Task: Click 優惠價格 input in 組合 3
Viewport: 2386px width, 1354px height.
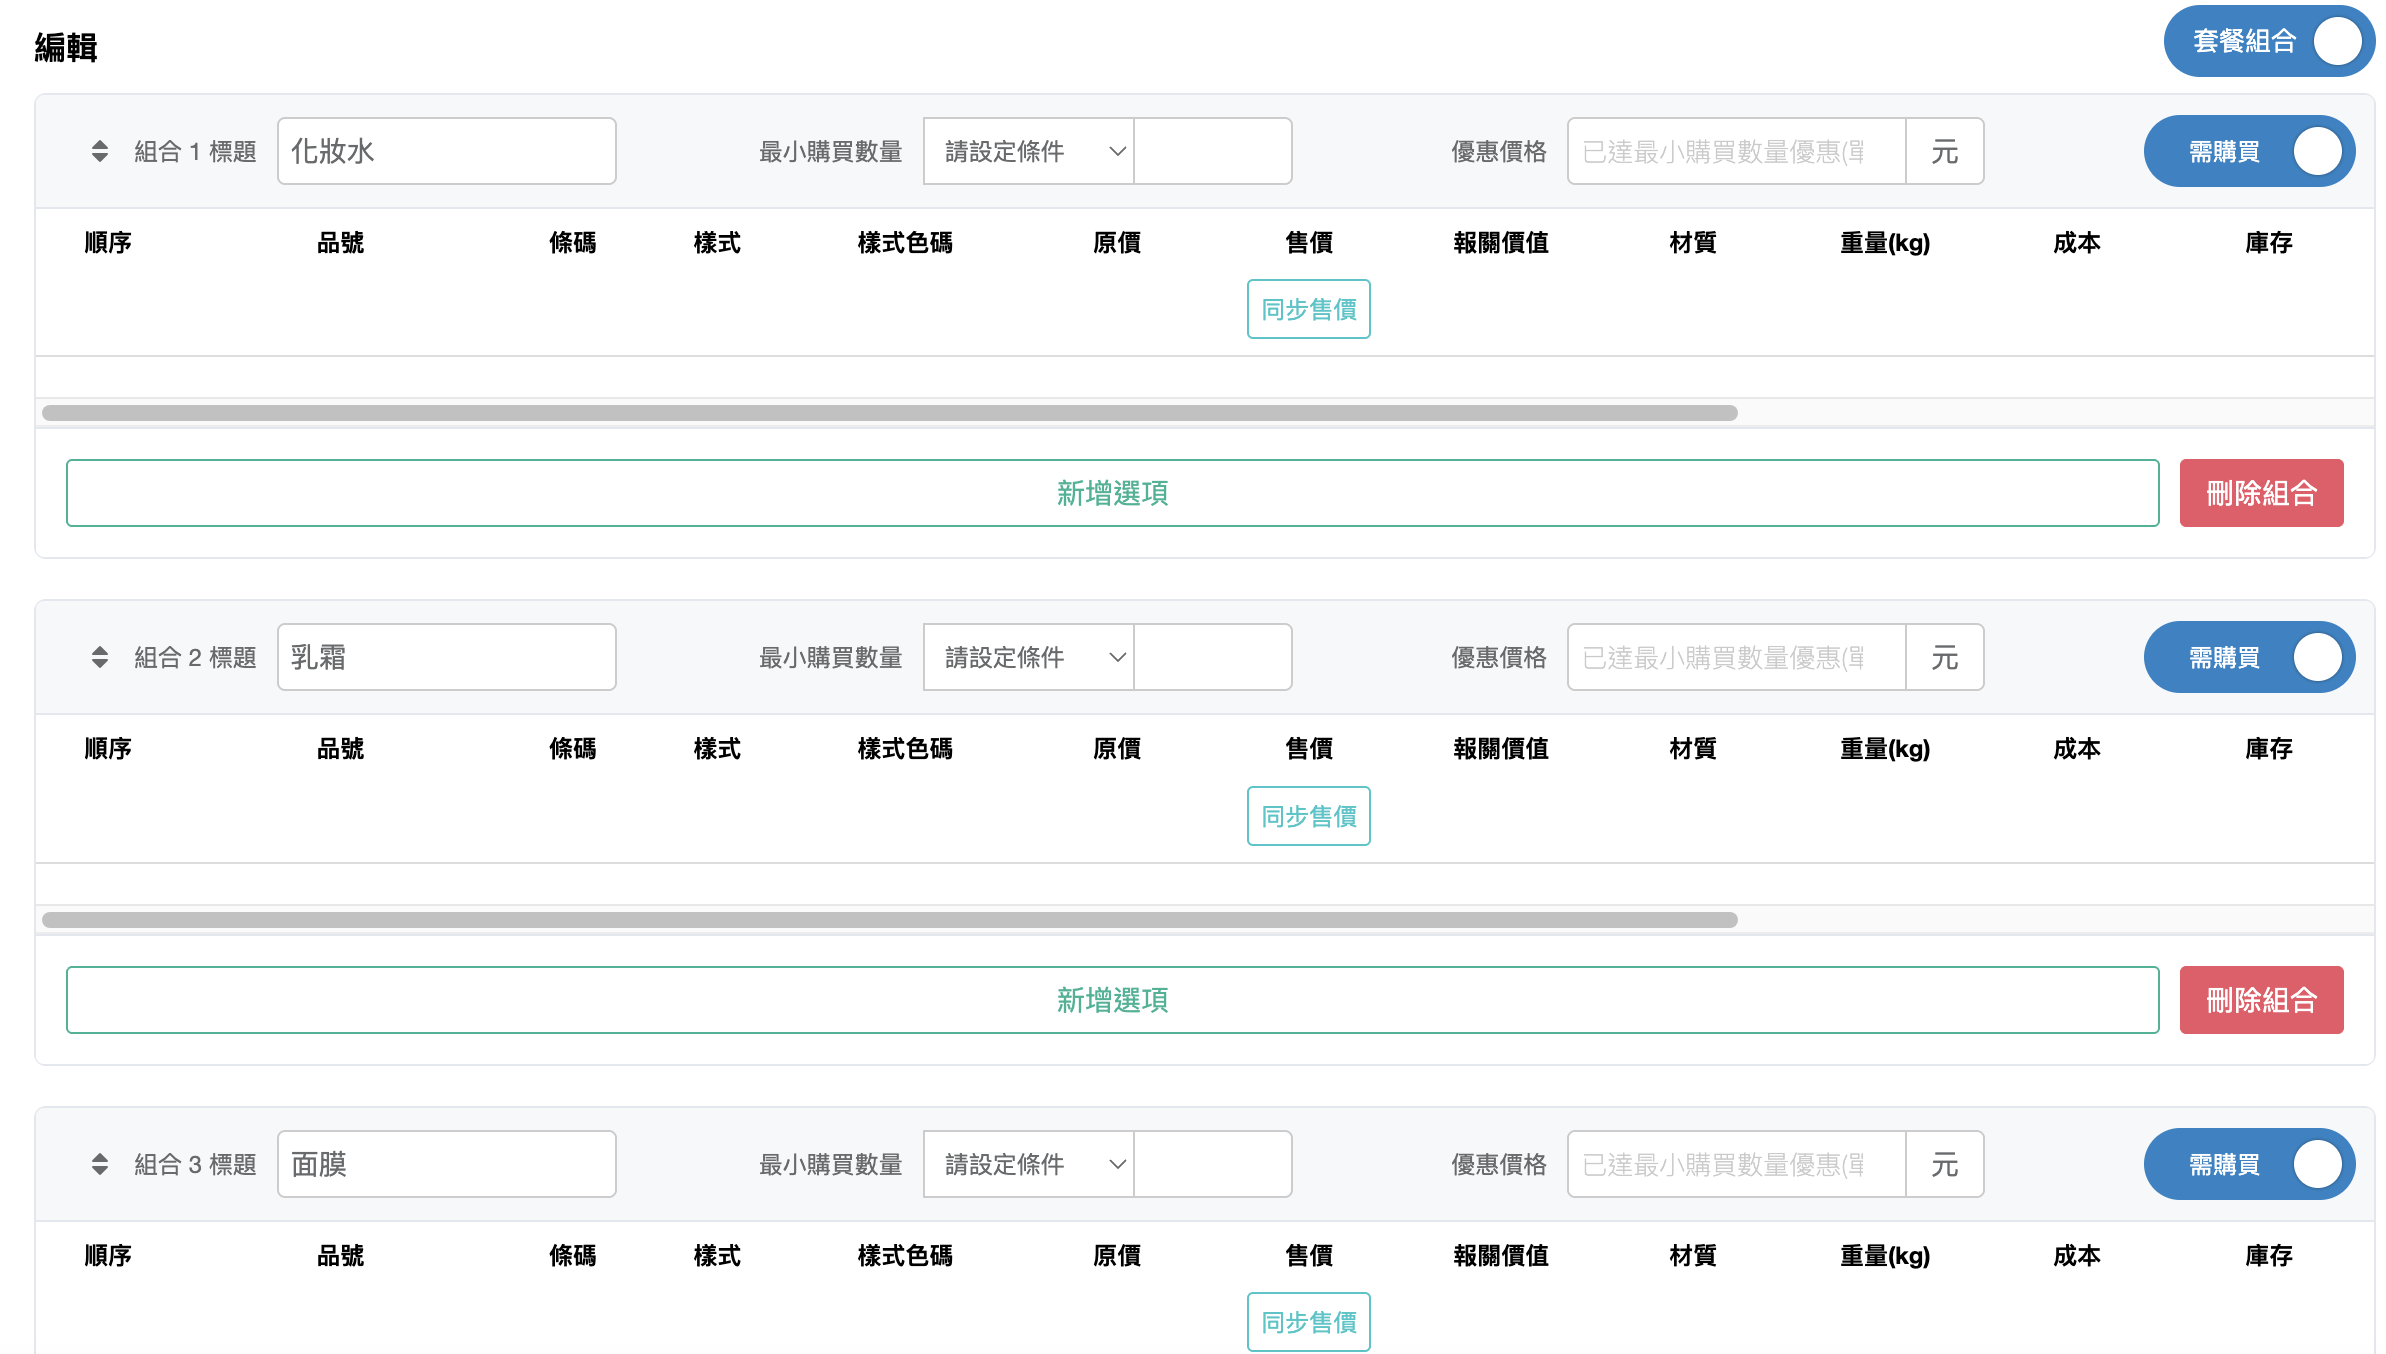Action: [1736, 1164]
